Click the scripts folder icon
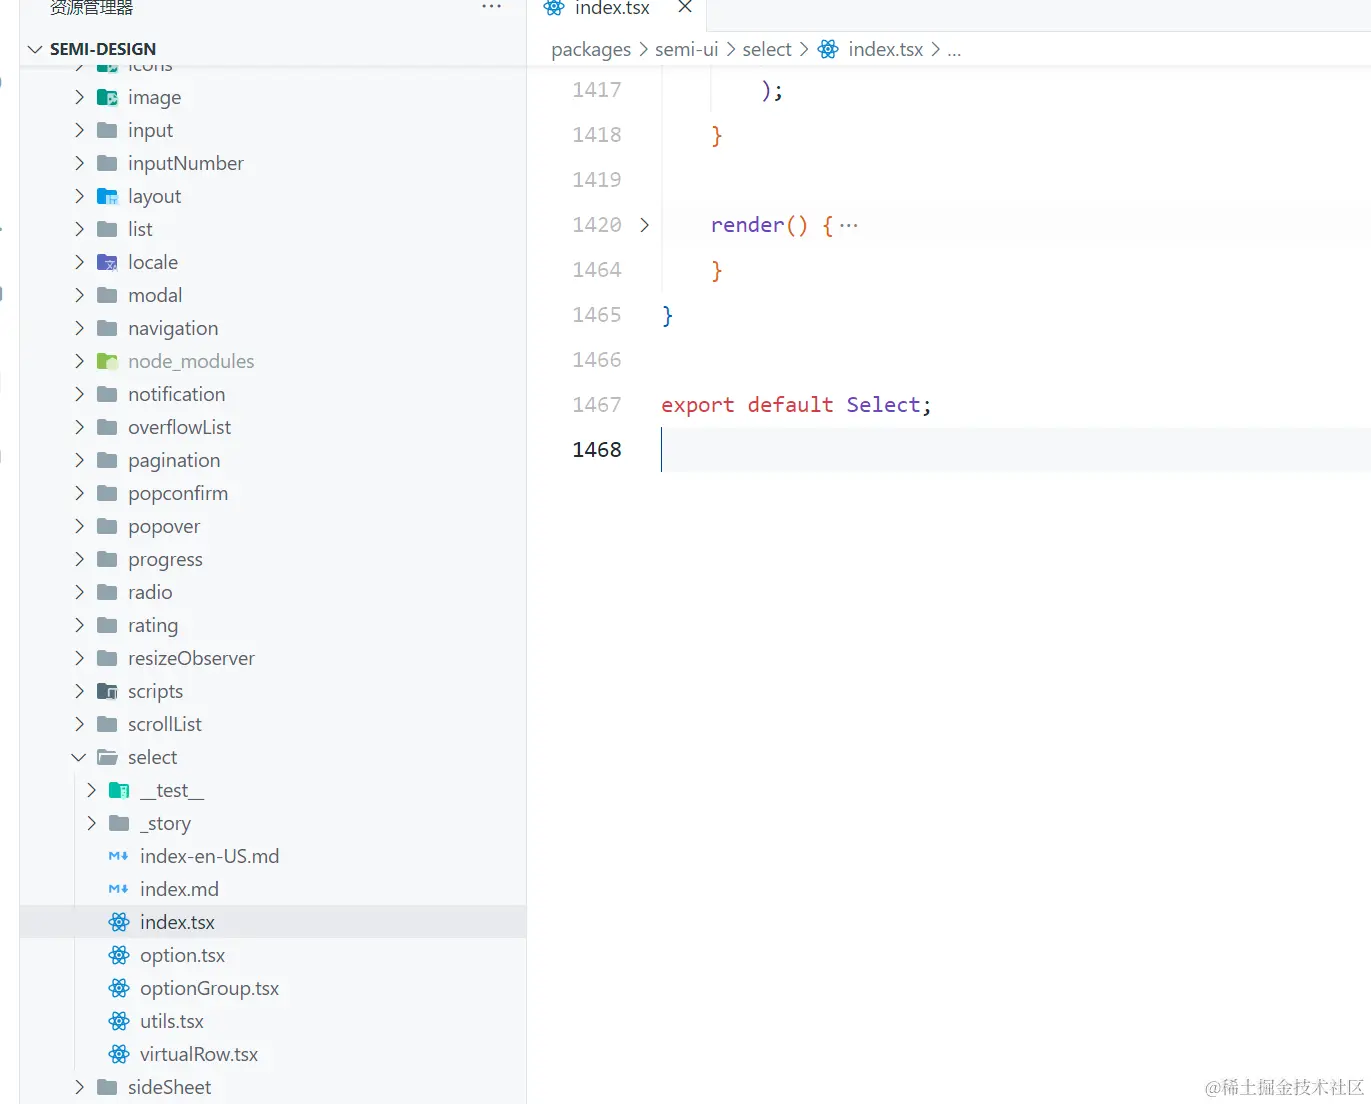The width and height of the screenshot is (1371, 1104). pyautogui.click(x=107, y=691)
